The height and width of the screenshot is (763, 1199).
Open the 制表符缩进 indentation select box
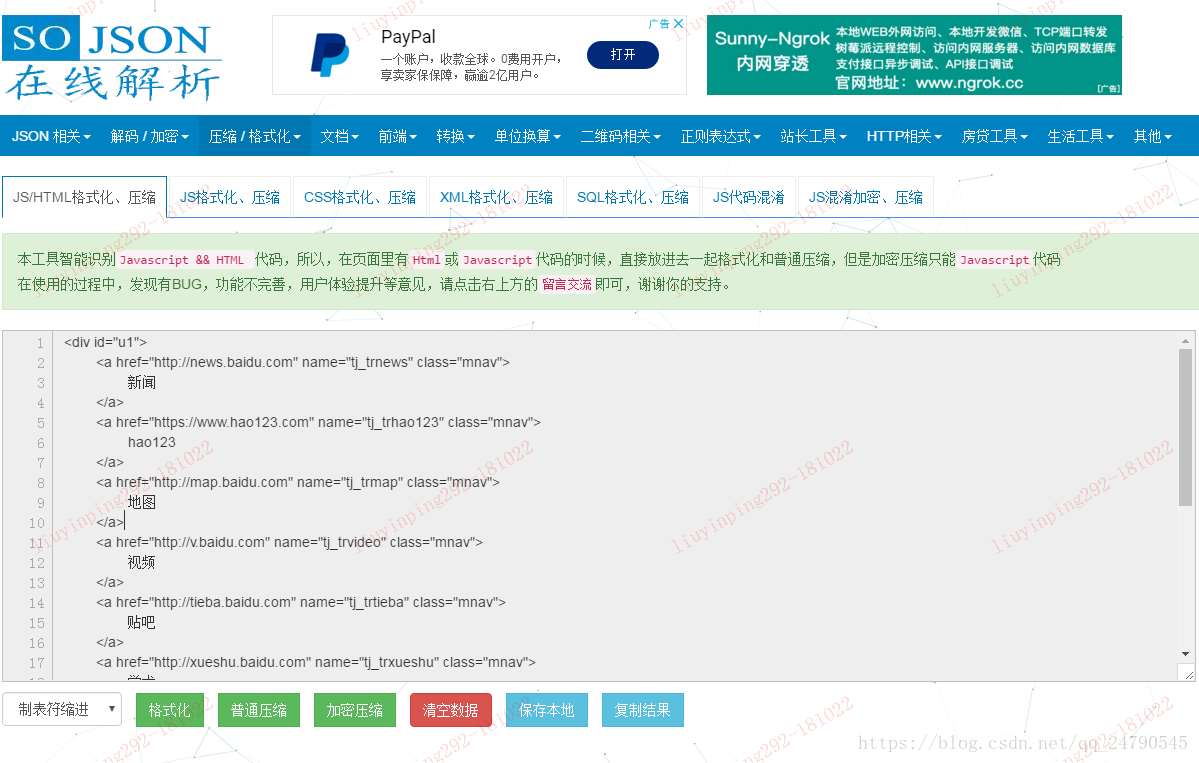(x=62, y=709)
